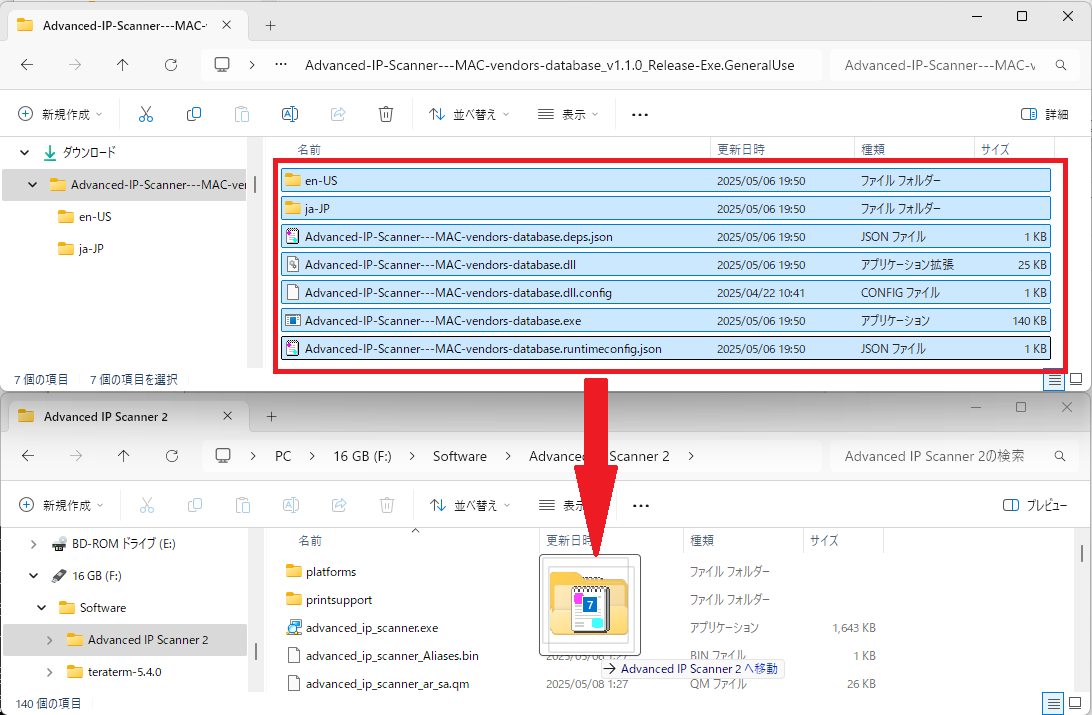1092x715 pixels.
Task: Go up one folder in bottom window
Action: pyautogui.click(x=123, y=456)
